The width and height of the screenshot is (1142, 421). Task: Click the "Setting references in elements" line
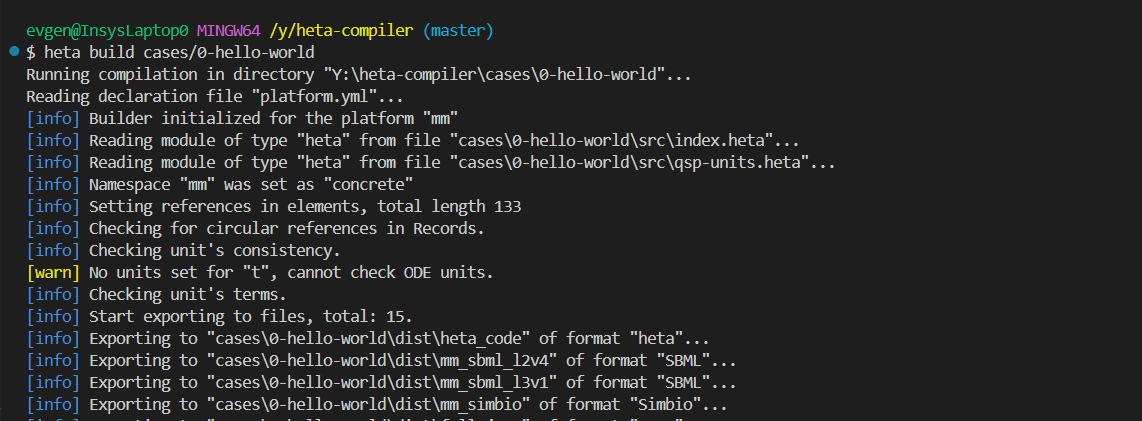274,207
